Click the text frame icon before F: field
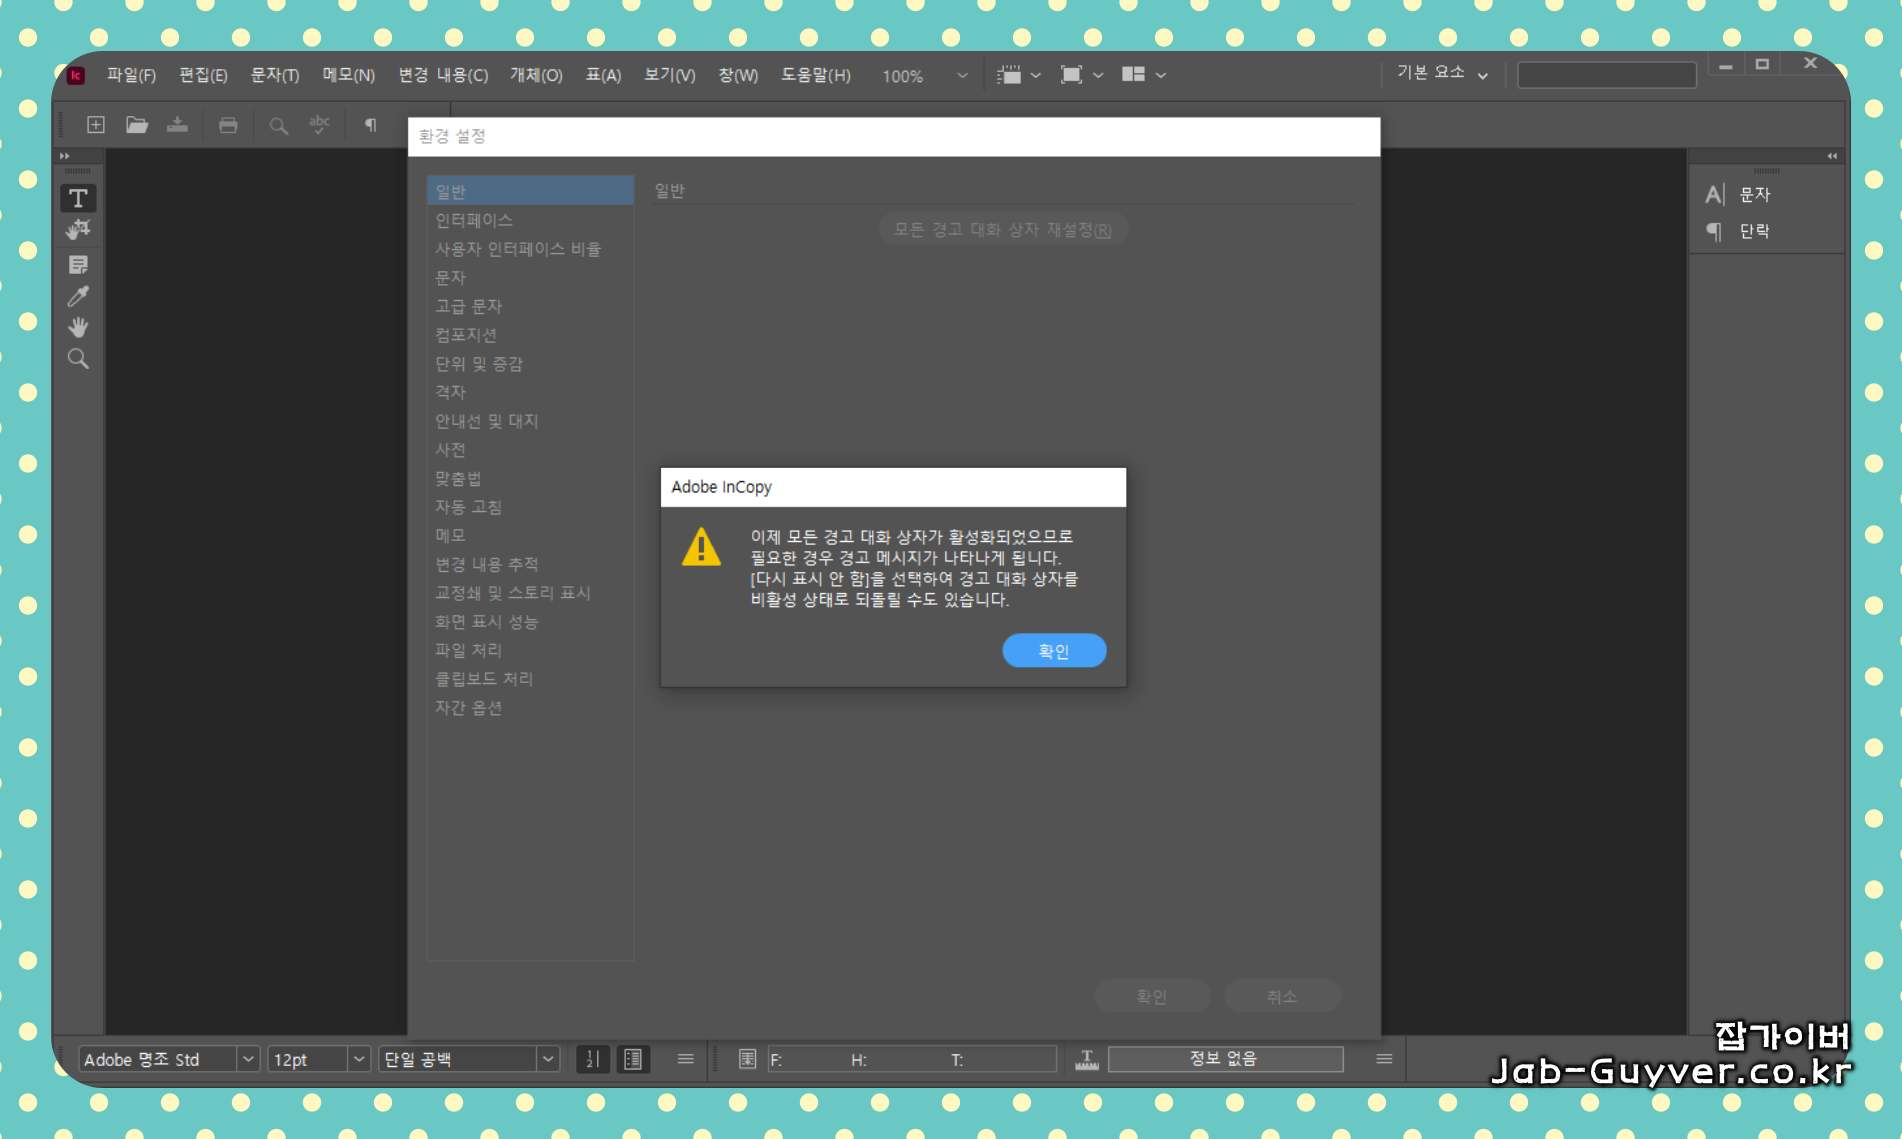The width and height of the screenshot is (1902, 1139). pos(747,1059)
